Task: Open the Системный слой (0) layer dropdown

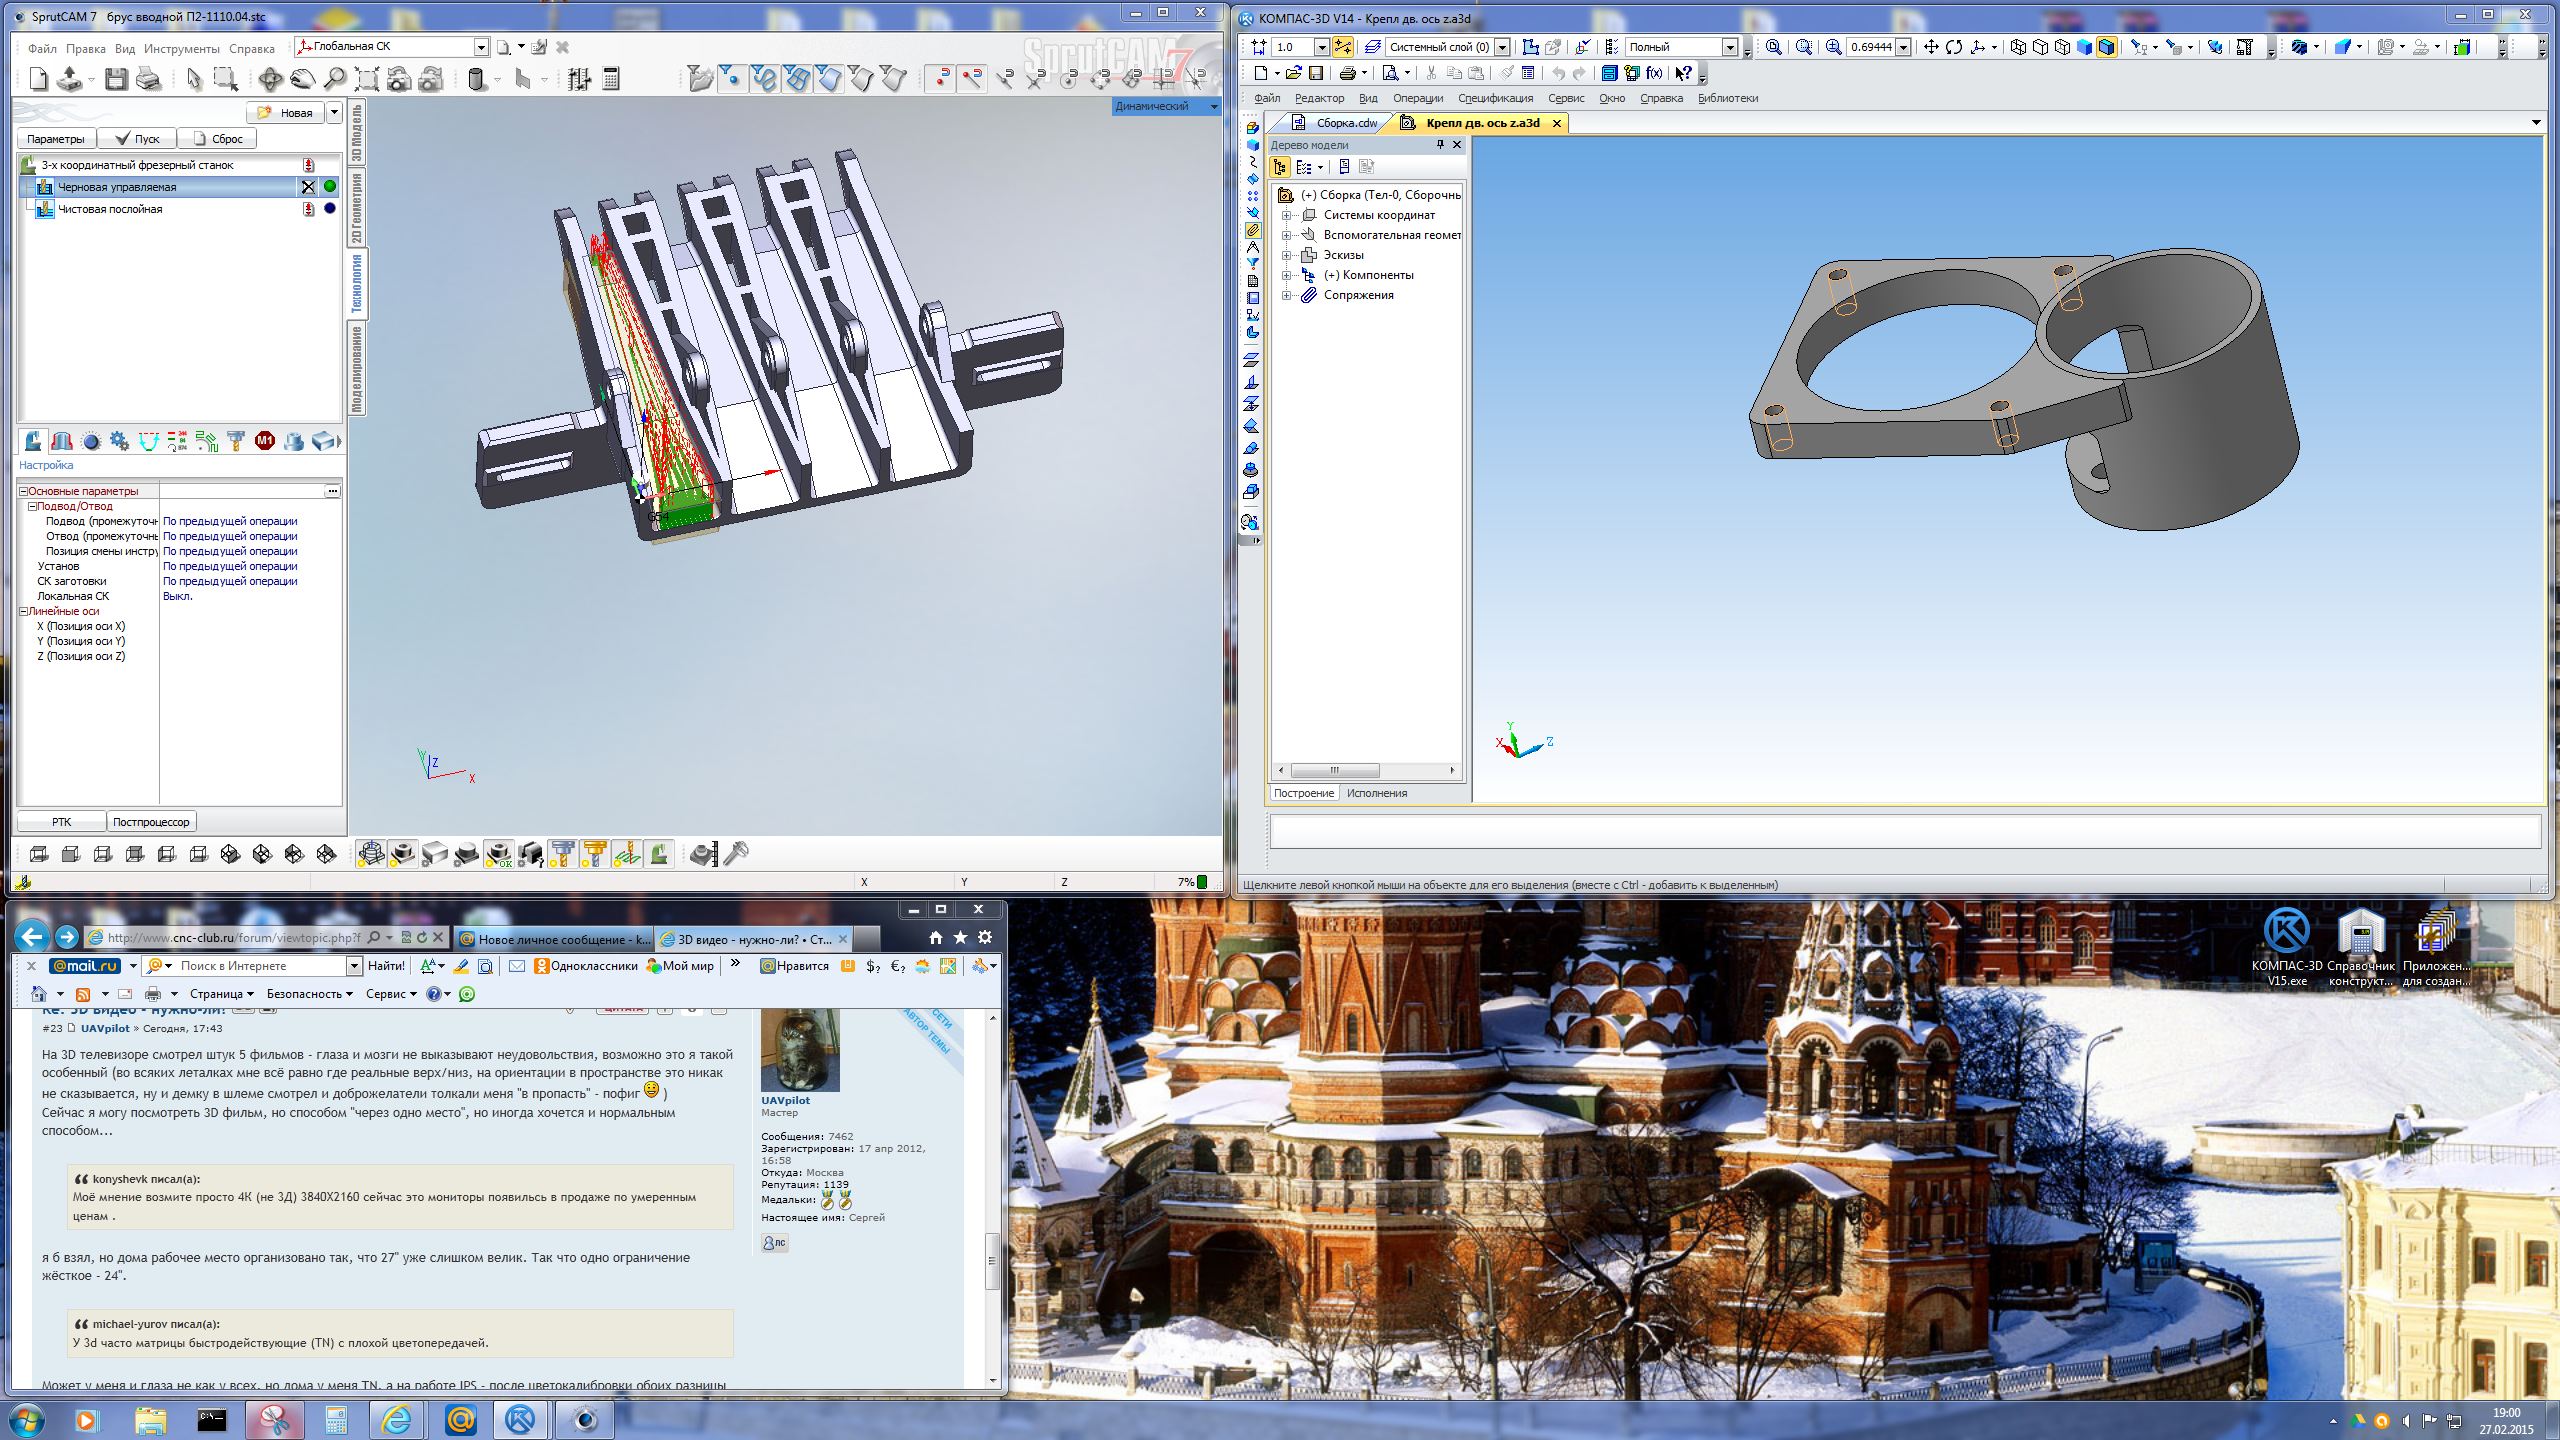Action: [x=1501, y=47]
